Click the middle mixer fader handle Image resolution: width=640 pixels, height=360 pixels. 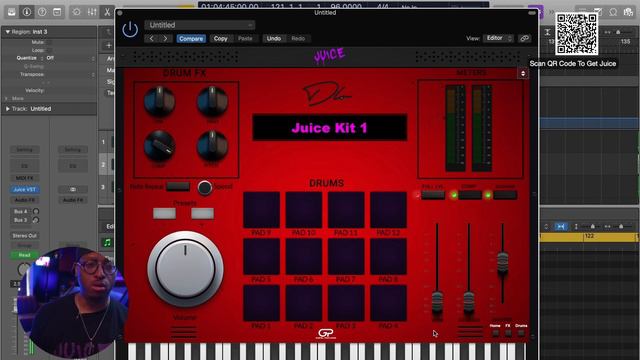[x=469, y=302]
